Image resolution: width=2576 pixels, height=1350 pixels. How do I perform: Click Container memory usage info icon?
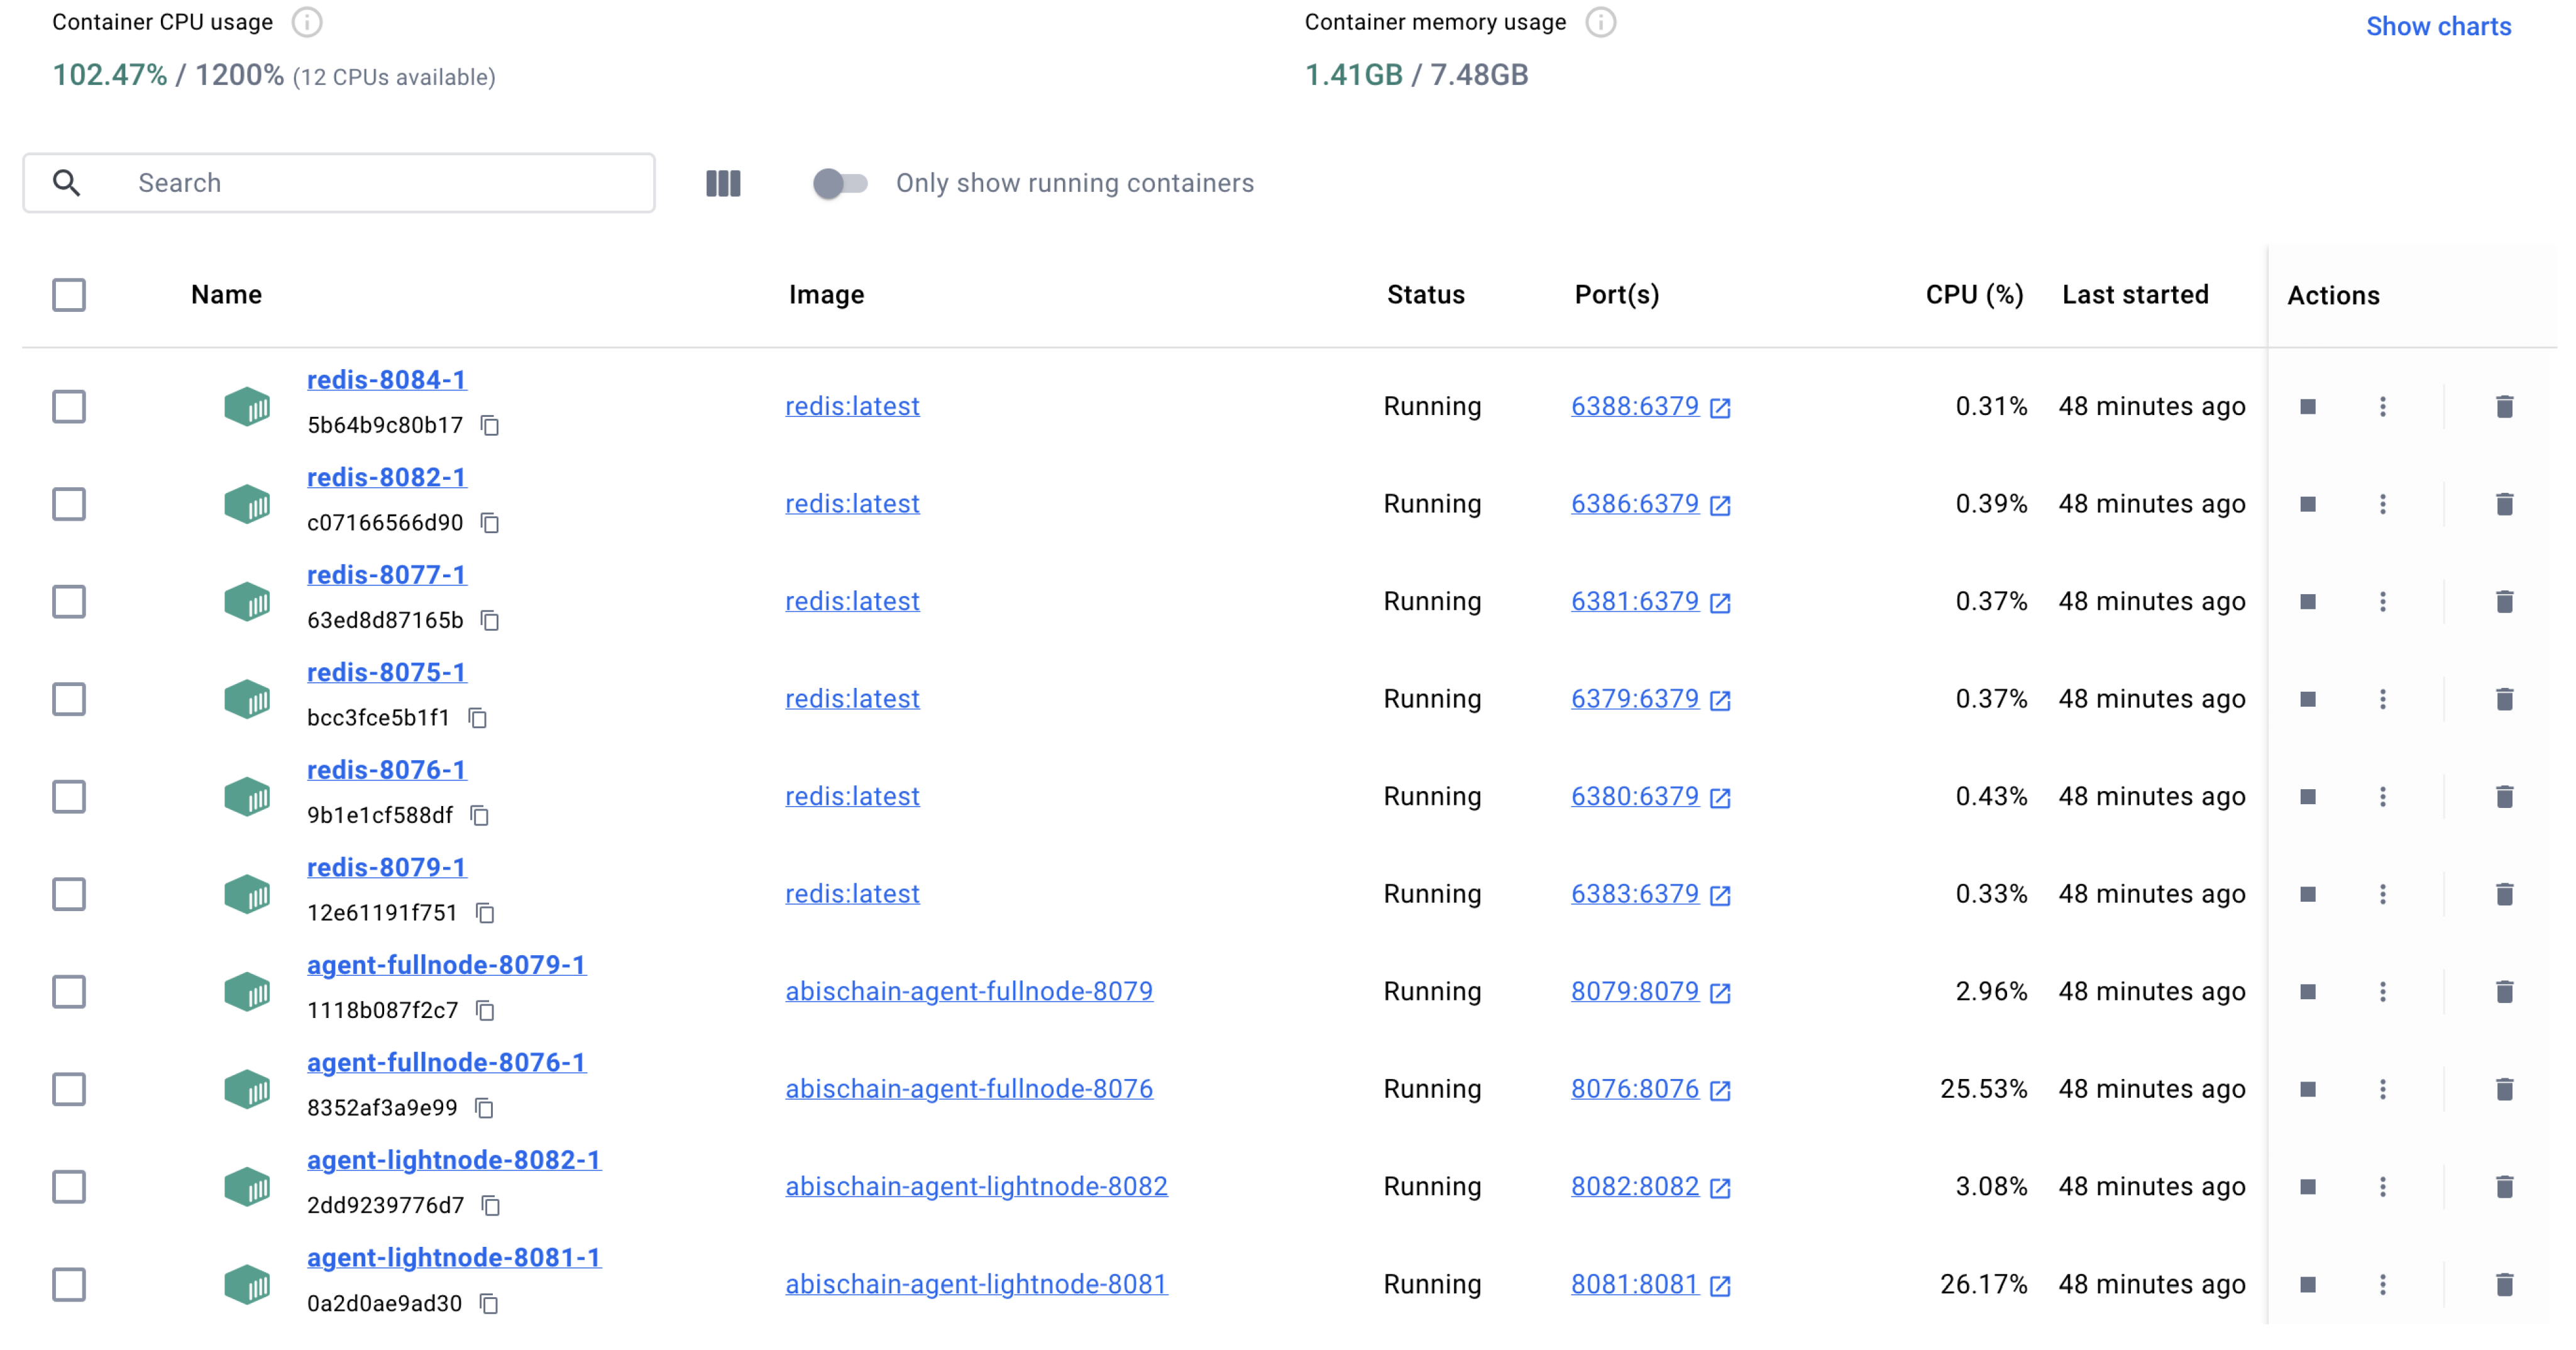[1600, 22]
